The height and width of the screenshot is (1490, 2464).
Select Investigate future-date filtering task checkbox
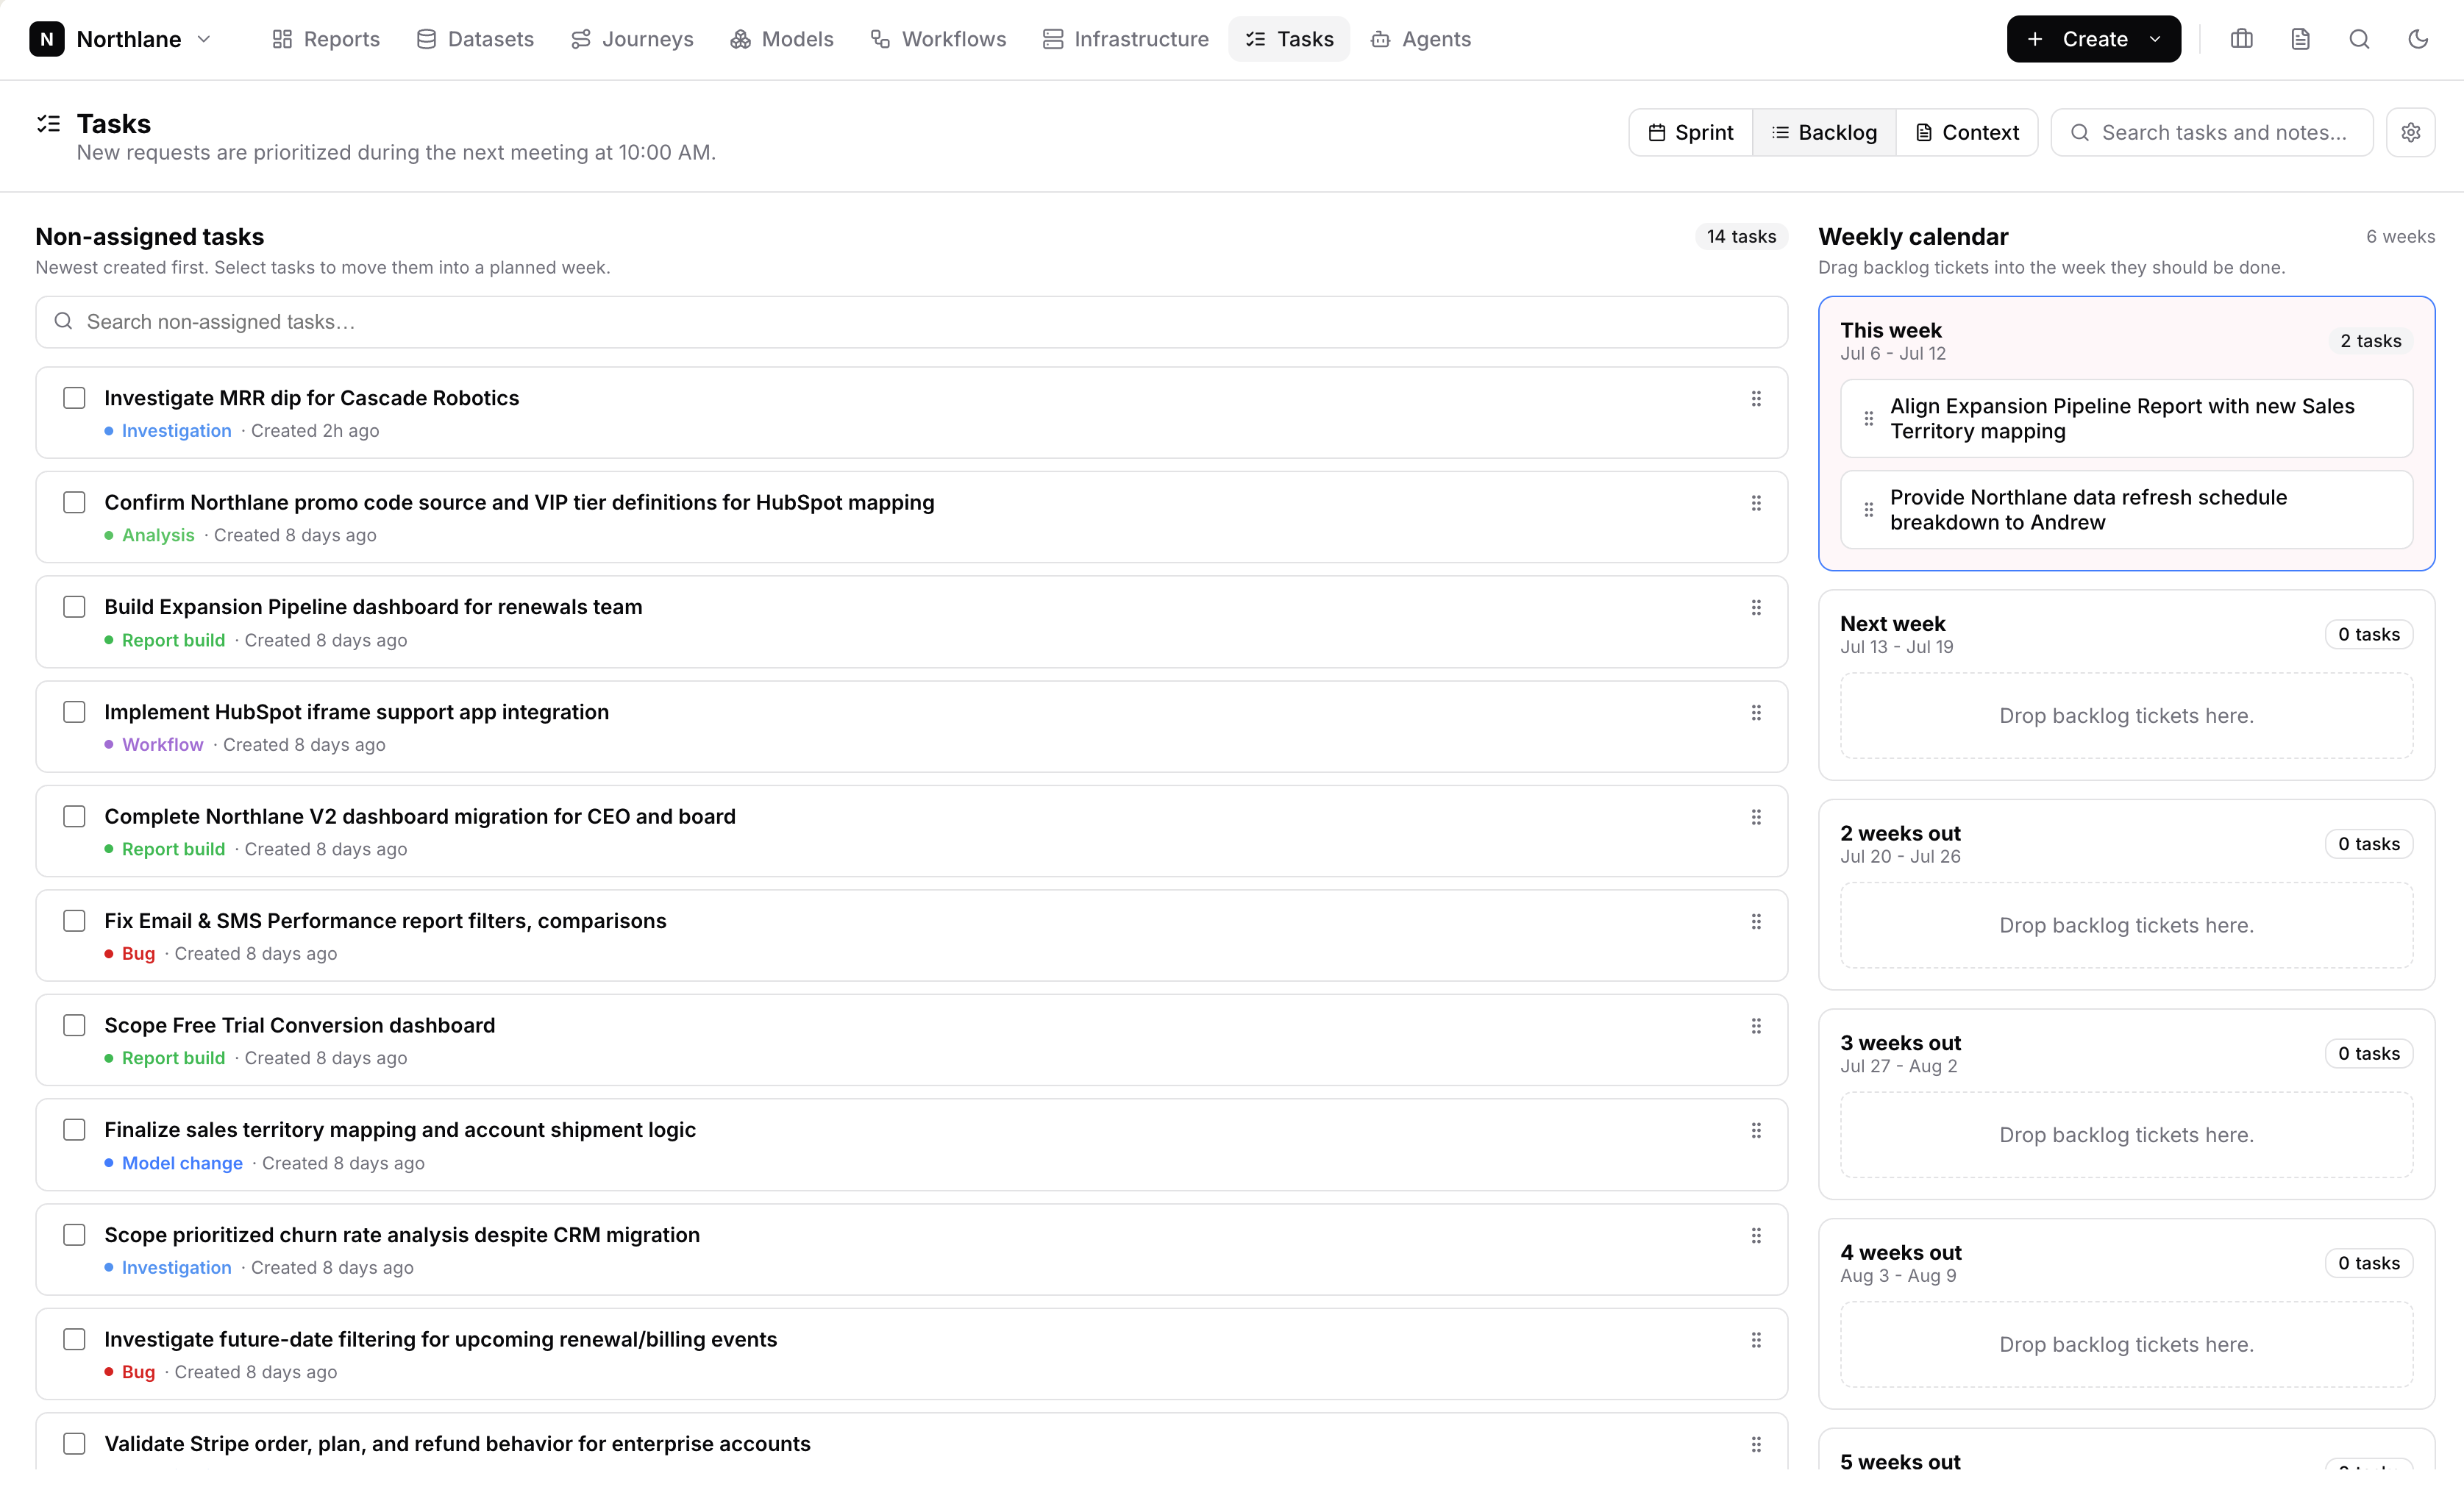[74, 1339]
